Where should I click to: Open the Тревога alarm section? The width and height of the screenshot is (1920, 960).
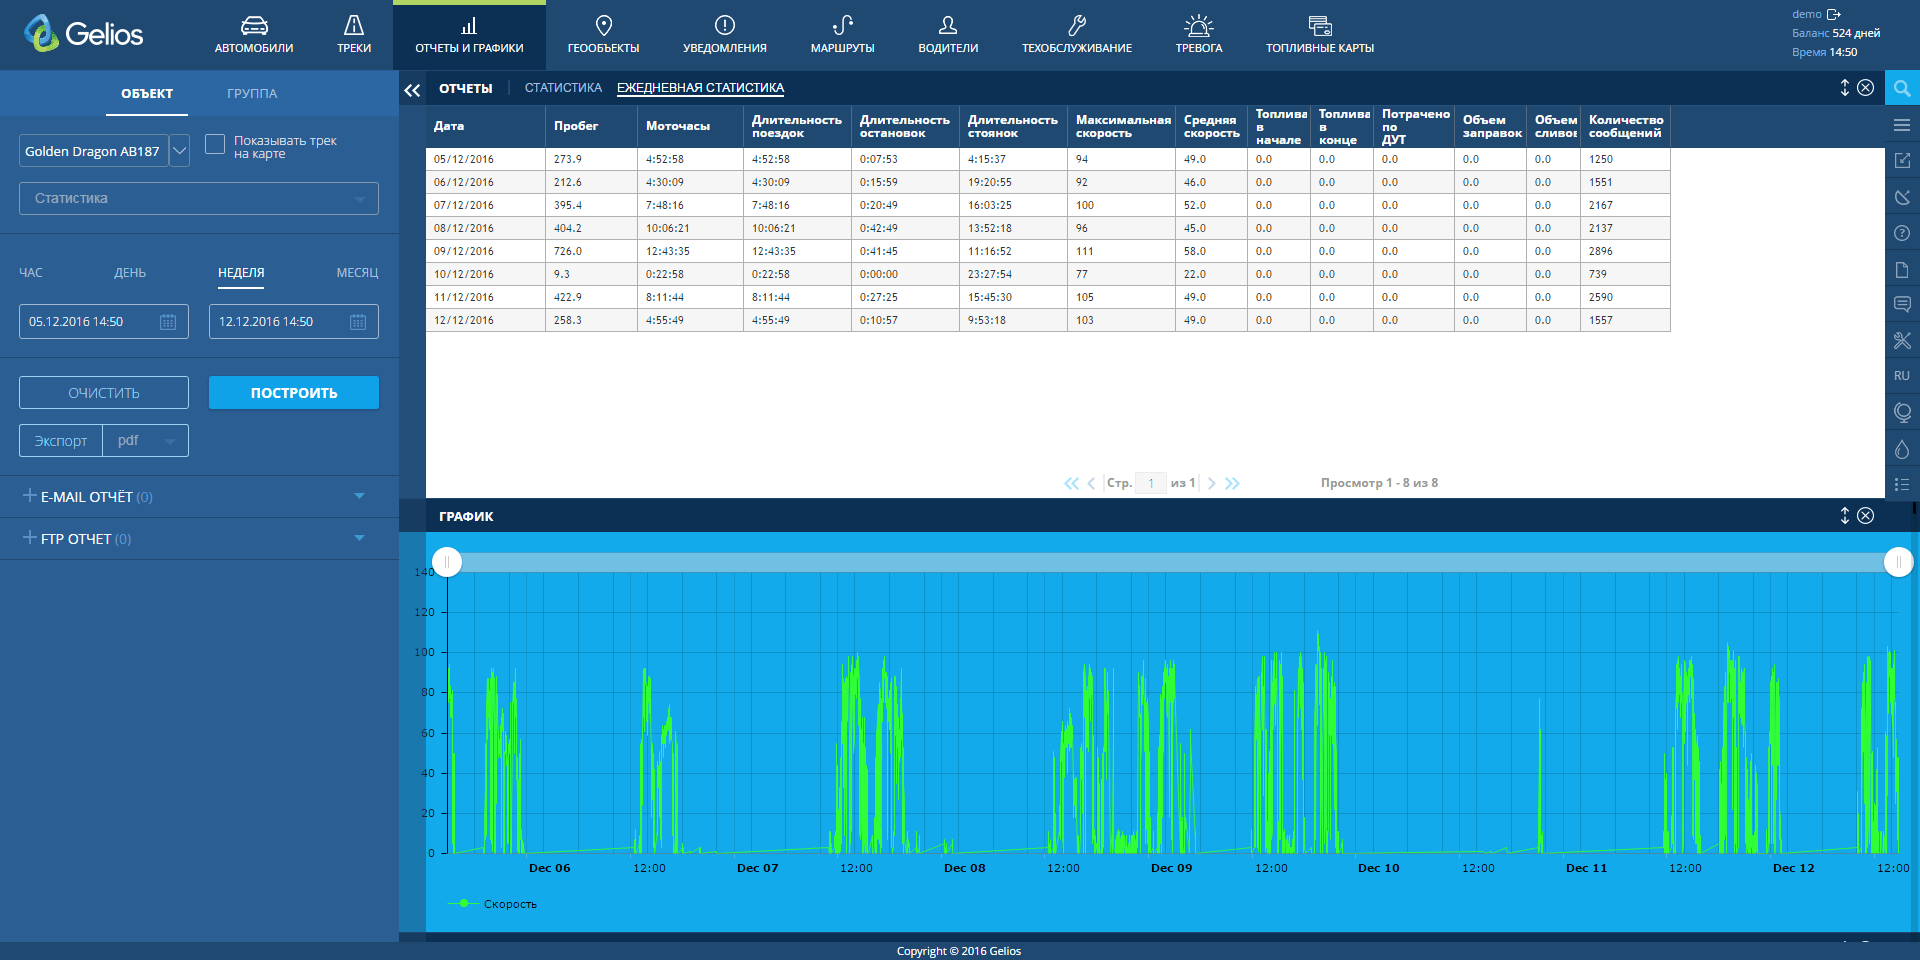coord(1198,34)
